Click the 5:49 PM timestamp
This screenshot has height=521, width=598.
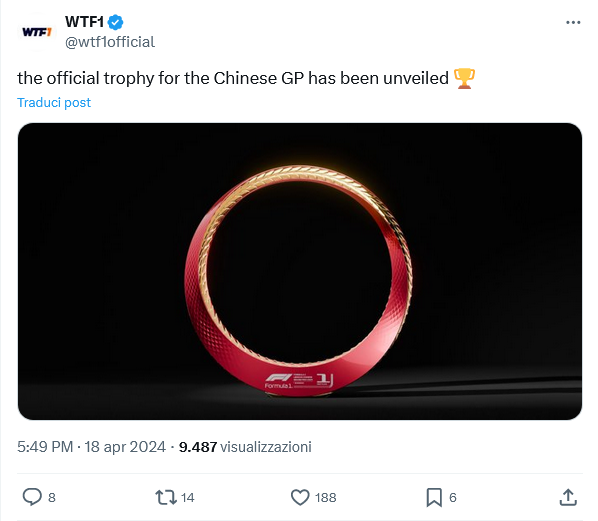pos(45,447)
